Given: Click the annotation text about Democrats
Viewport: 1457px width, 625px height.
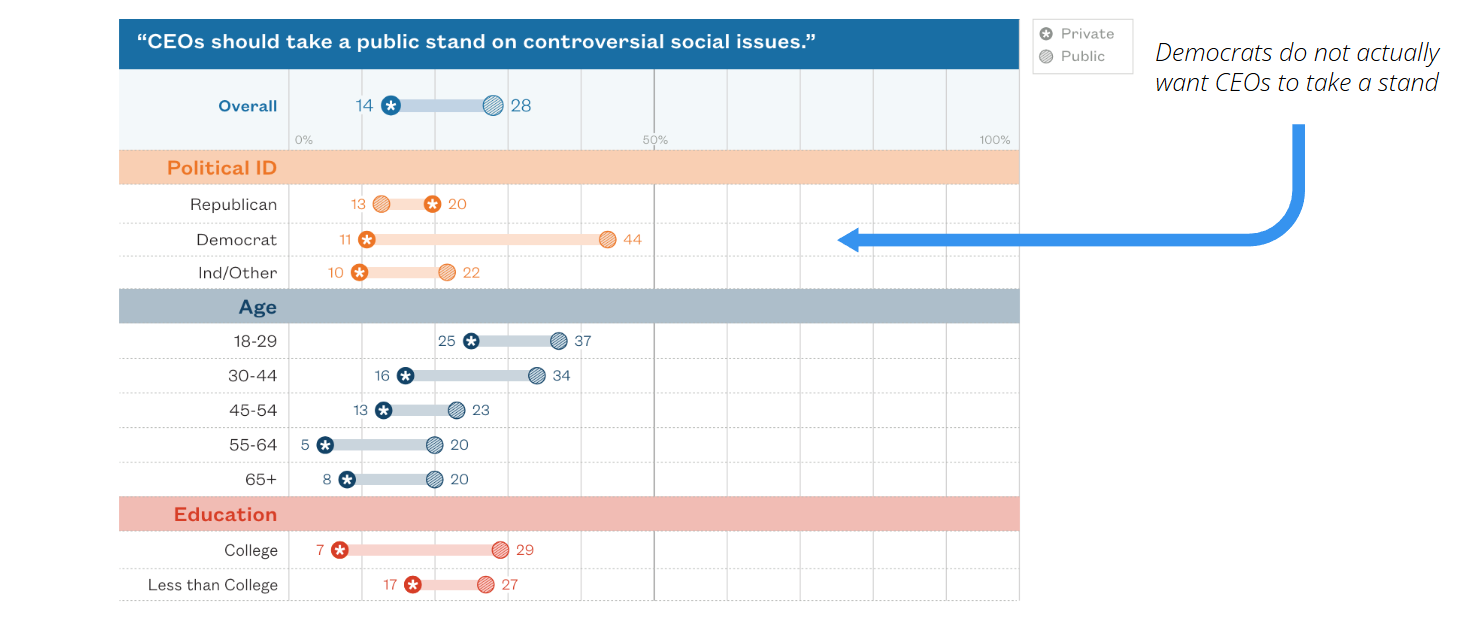Looking at the screenshot, I should (x=1296, y=67).
